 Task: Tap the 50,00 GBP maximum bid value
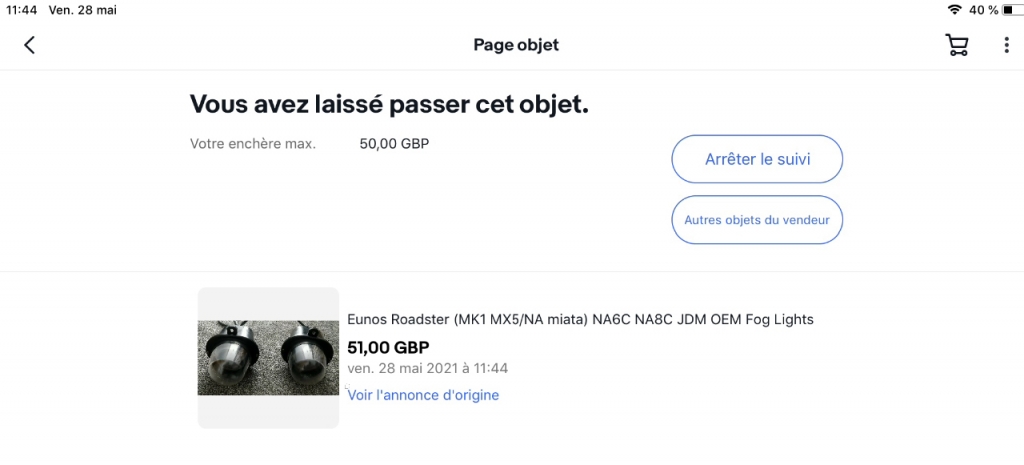click(x=394, y=144)
